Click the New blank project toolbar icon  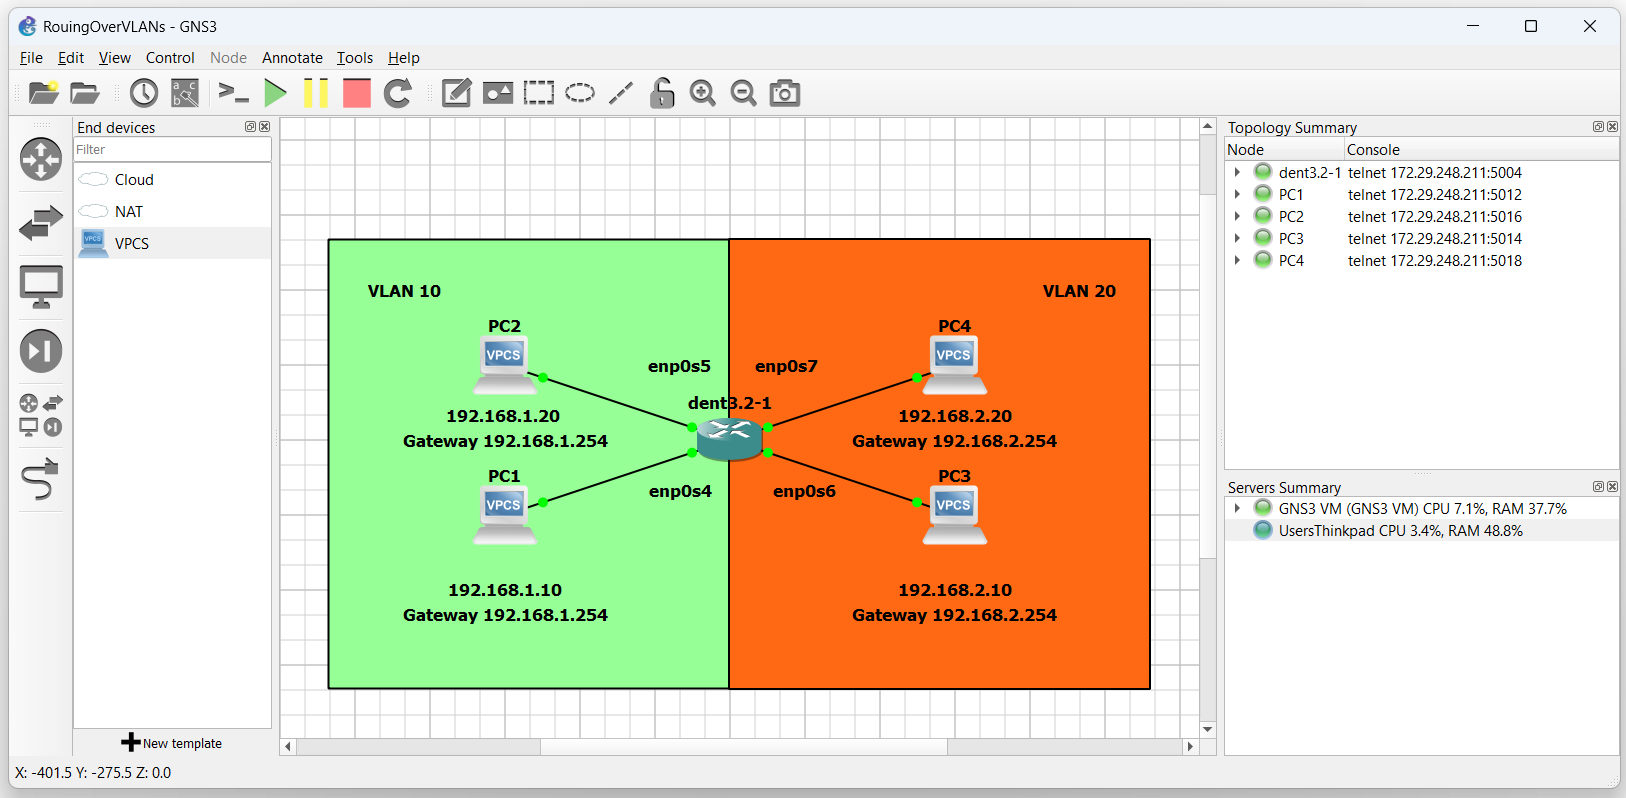pos(43,93)
